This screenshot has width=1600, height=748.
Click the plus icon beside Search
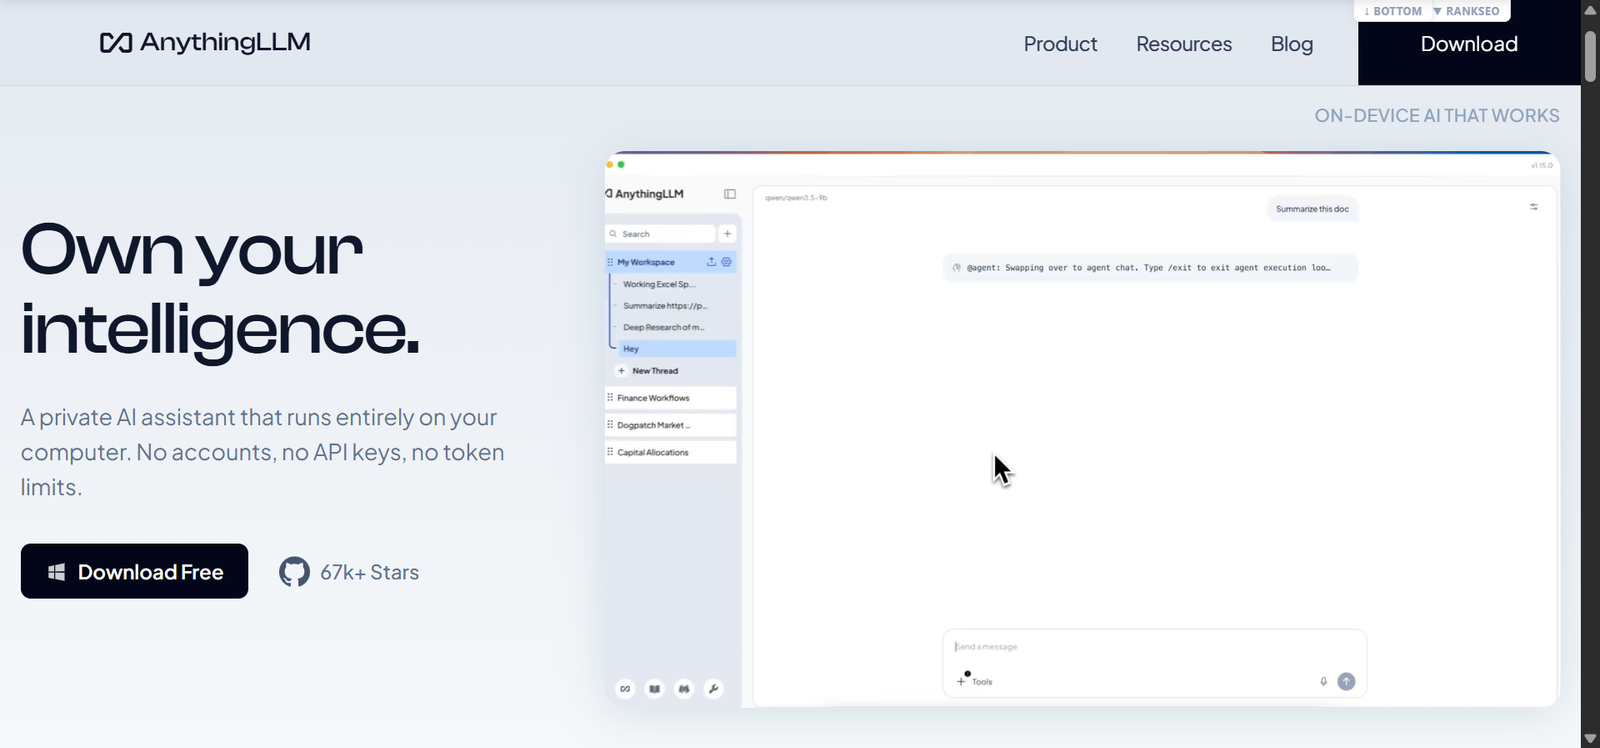727,233
